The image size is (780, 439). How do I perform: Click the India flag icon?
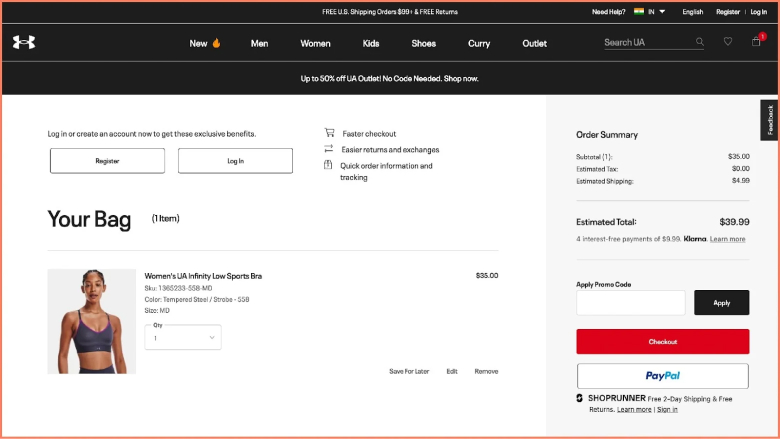click(x=639, y=11)
